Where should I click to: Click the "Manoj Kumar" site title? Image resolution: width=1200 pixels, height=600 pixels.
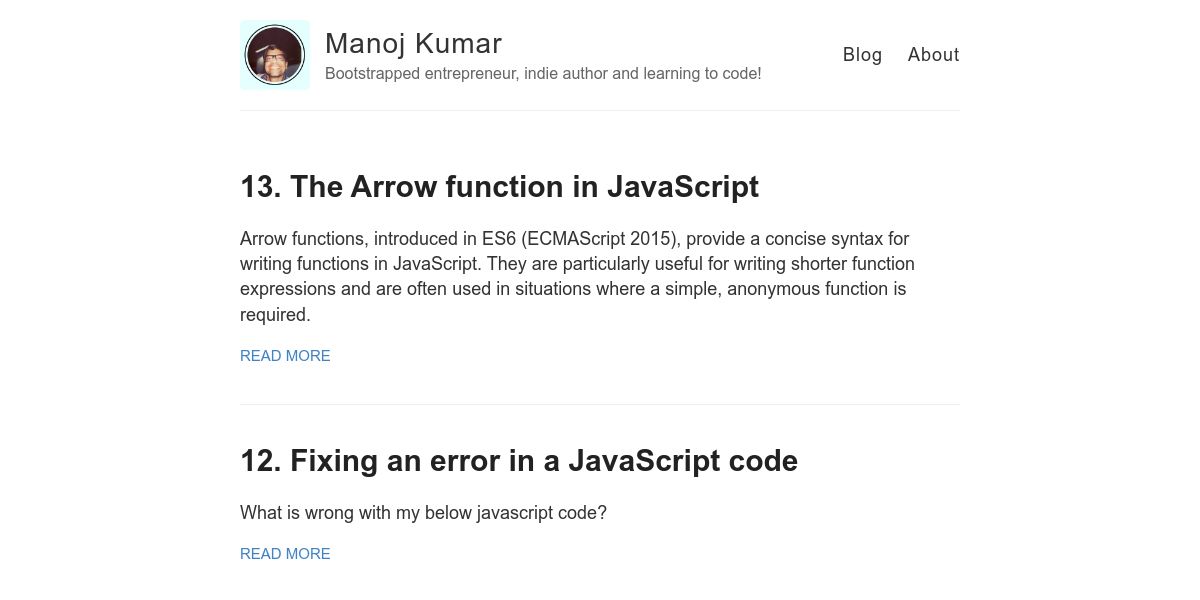[x=413, y=44]
